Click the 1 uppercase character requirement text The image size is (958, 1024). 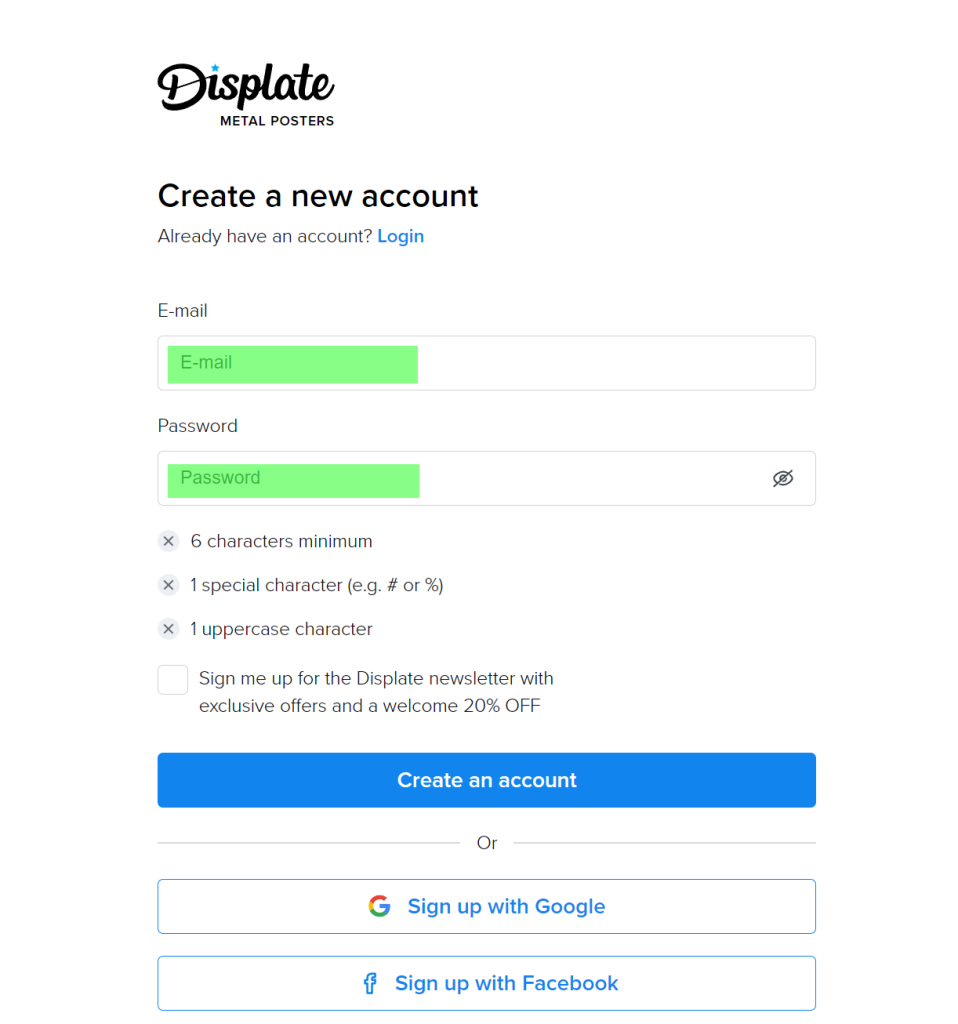coord(281,629)
